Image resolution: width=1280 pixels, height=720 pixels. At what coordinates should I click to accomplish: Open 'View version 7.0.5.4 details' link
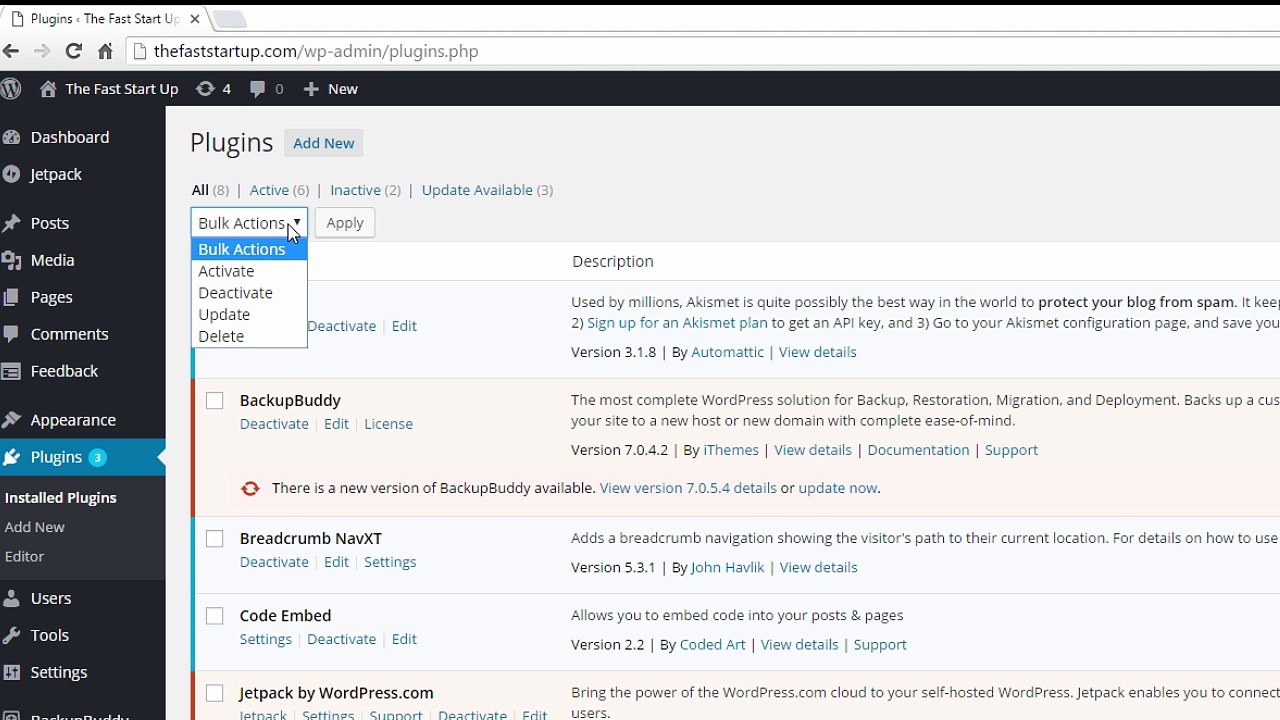point(688,488)
